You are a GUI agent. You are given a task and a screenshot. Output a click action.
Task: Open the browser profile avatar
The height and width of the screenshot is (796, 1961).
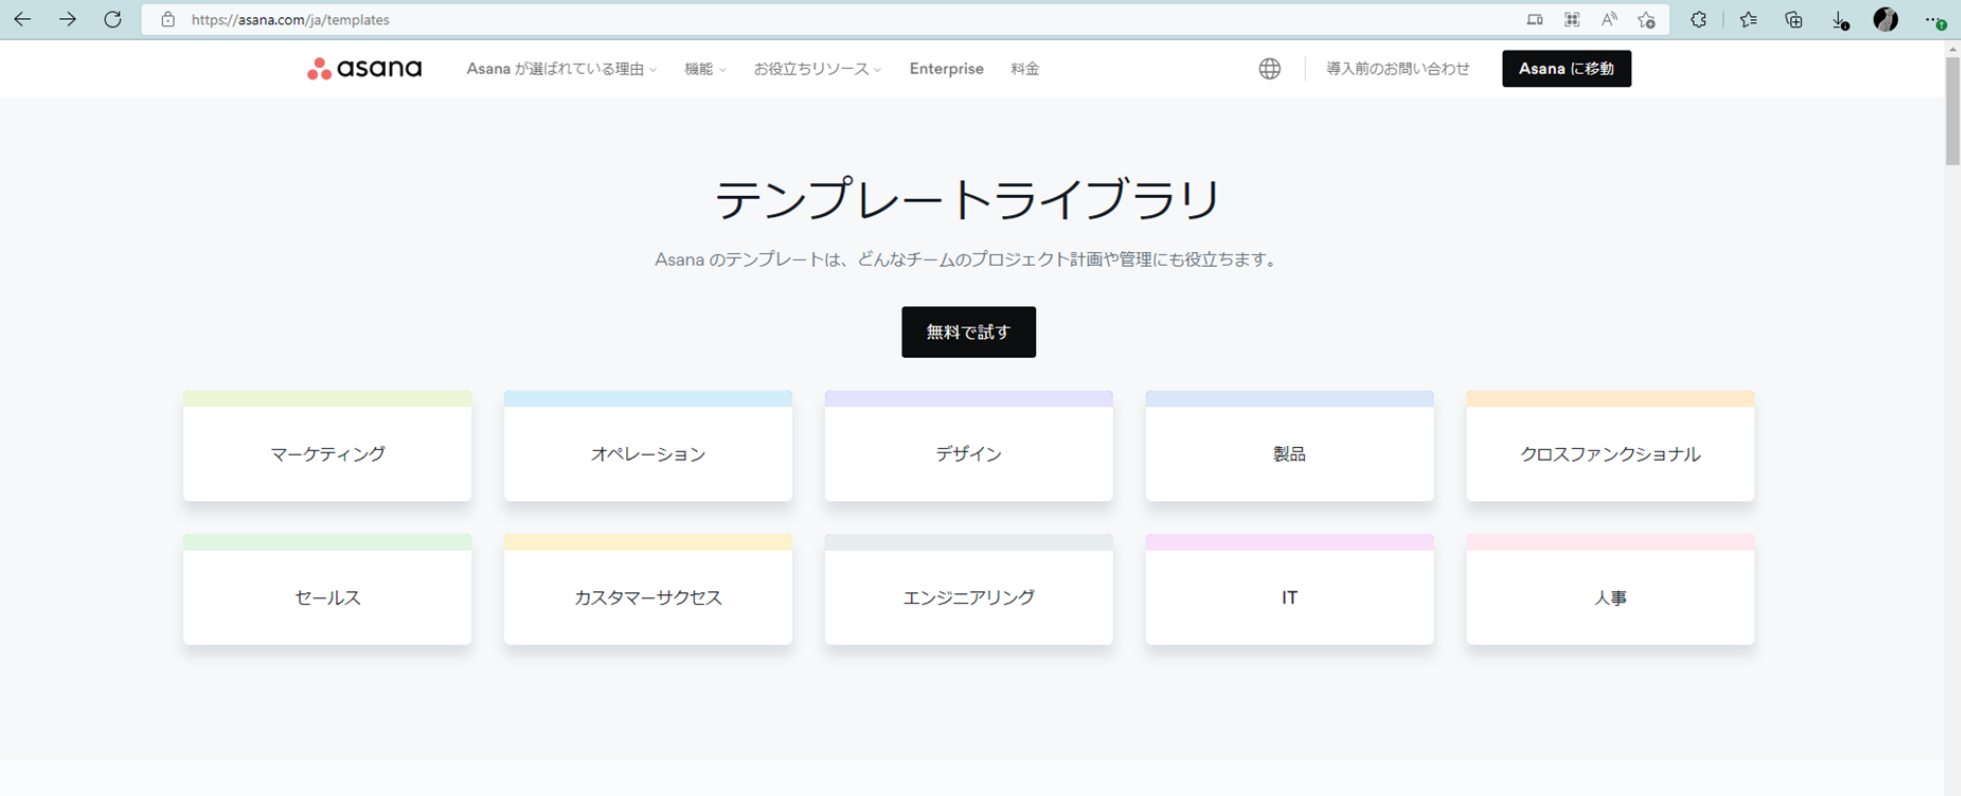click(x=1886, y=19)
